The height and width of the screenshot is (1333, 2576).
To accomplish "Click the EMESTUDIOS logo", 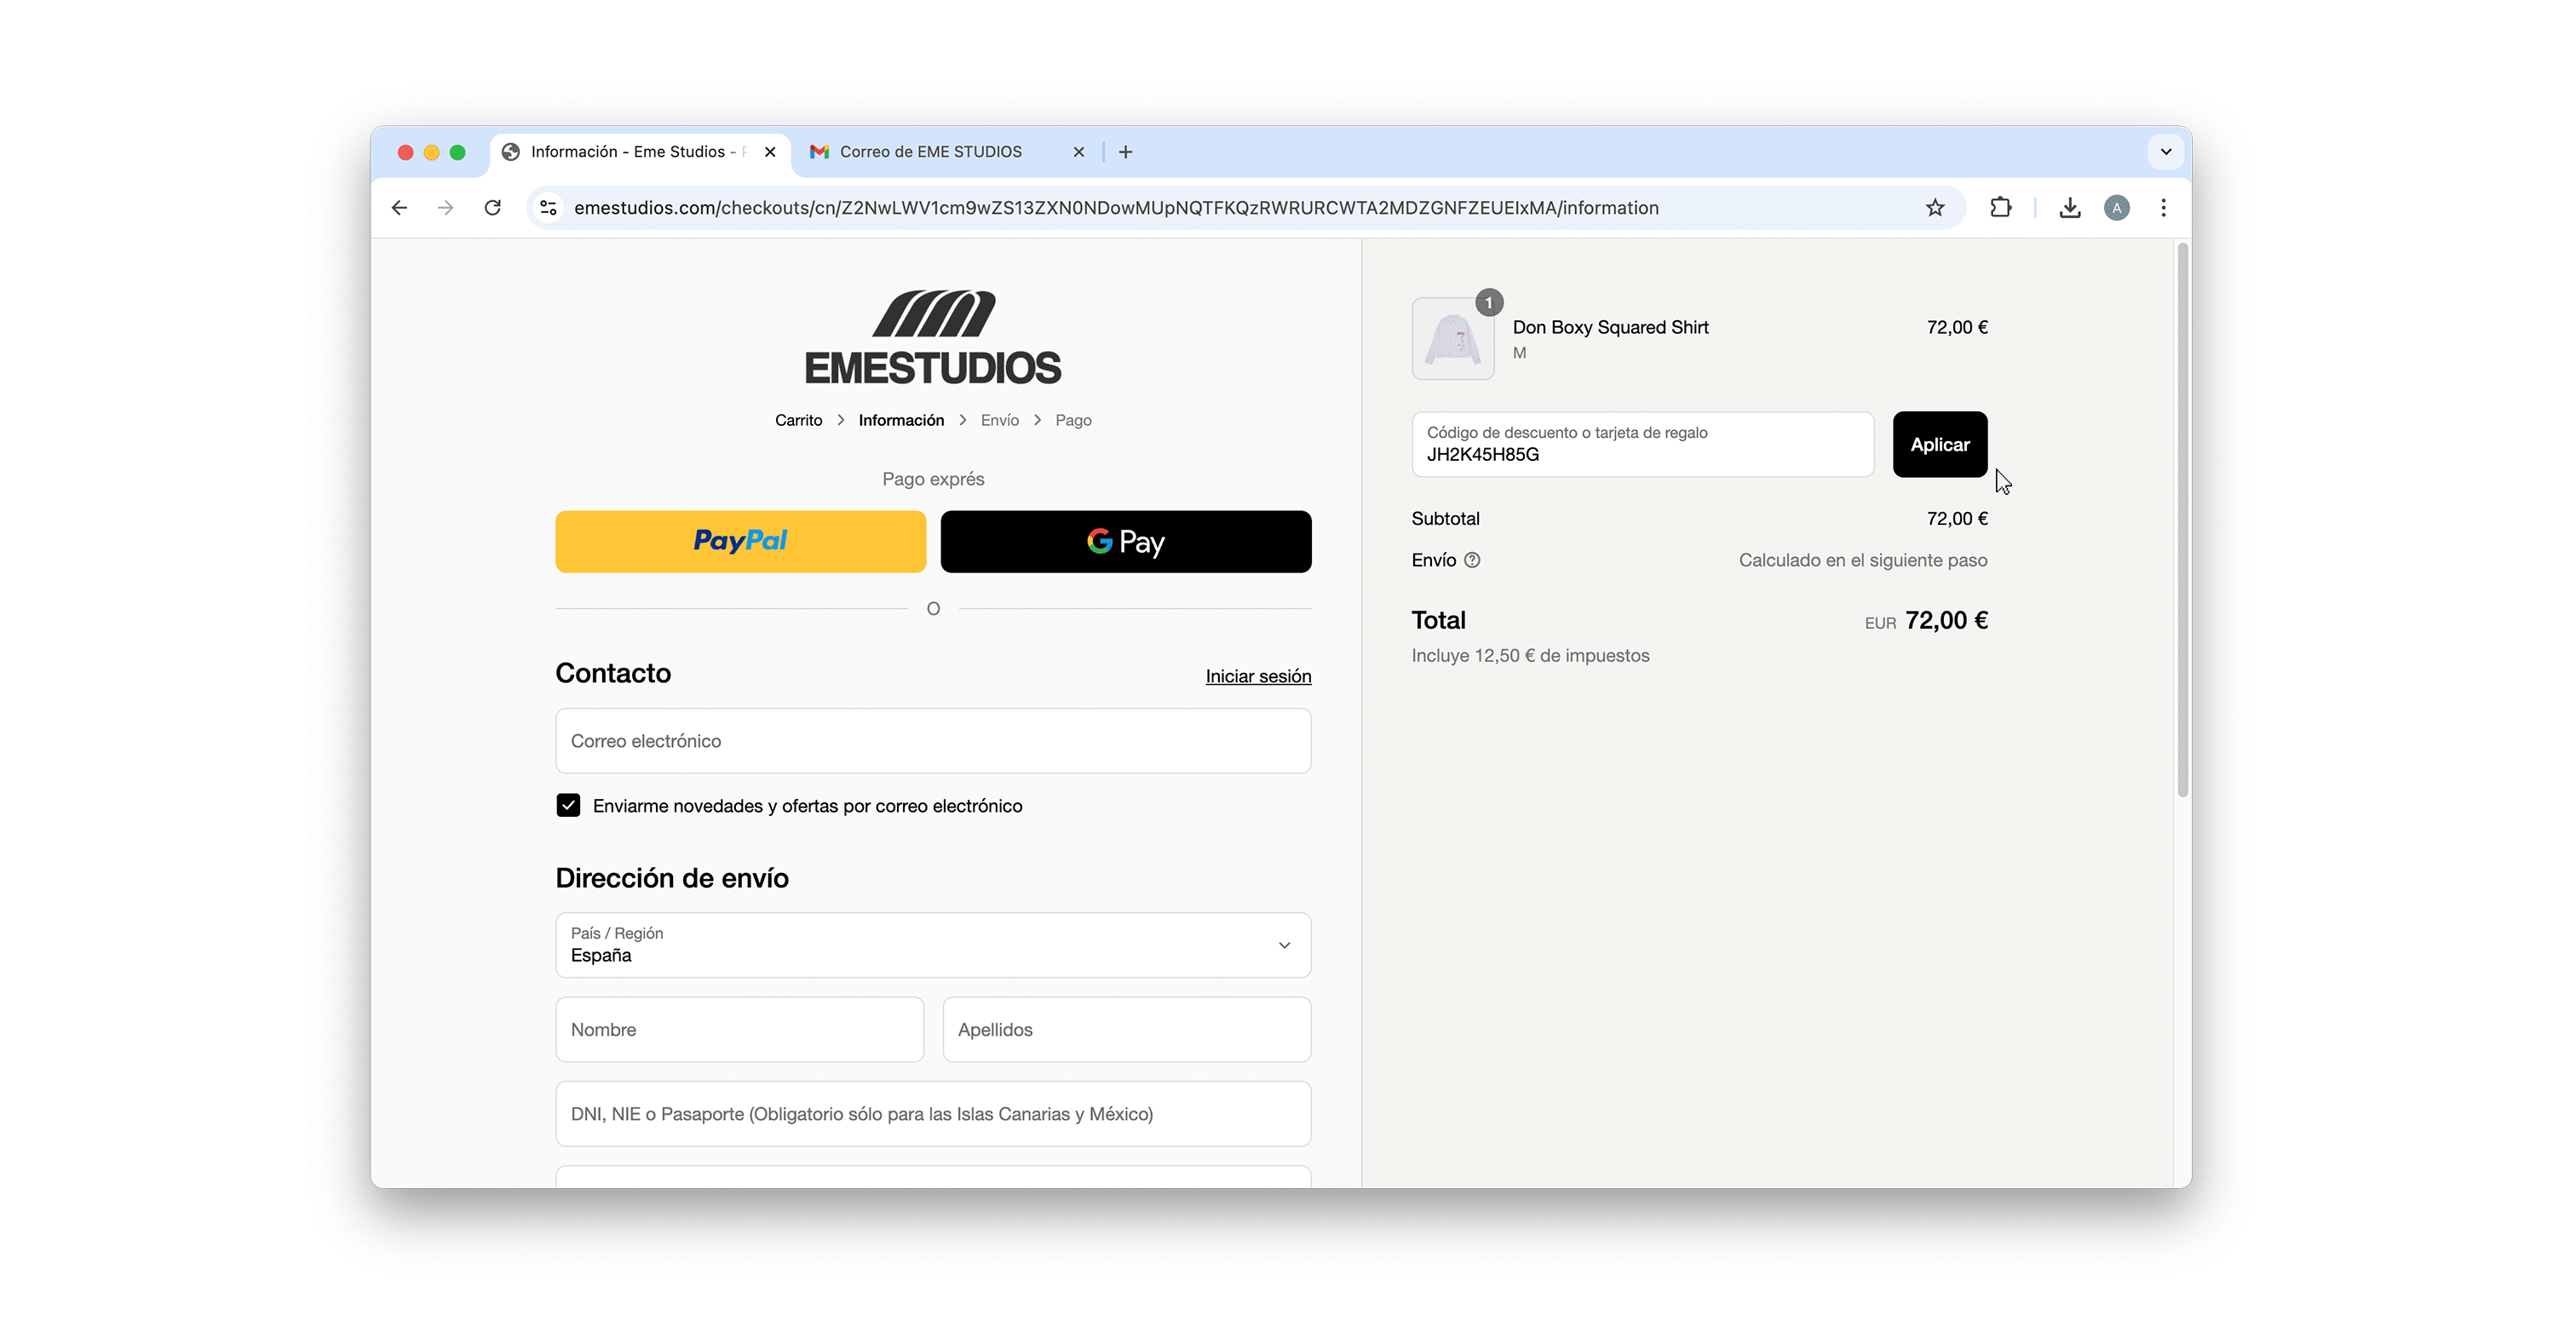I will (933, 338).
